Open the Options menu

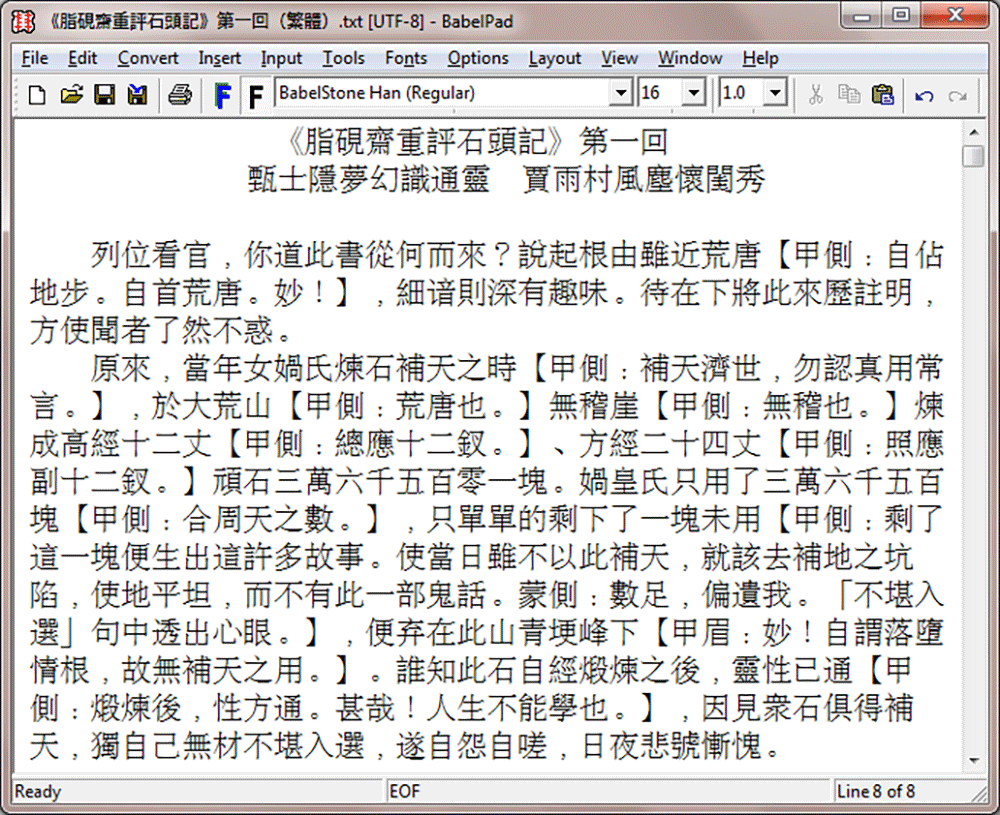tap(478, 58)
